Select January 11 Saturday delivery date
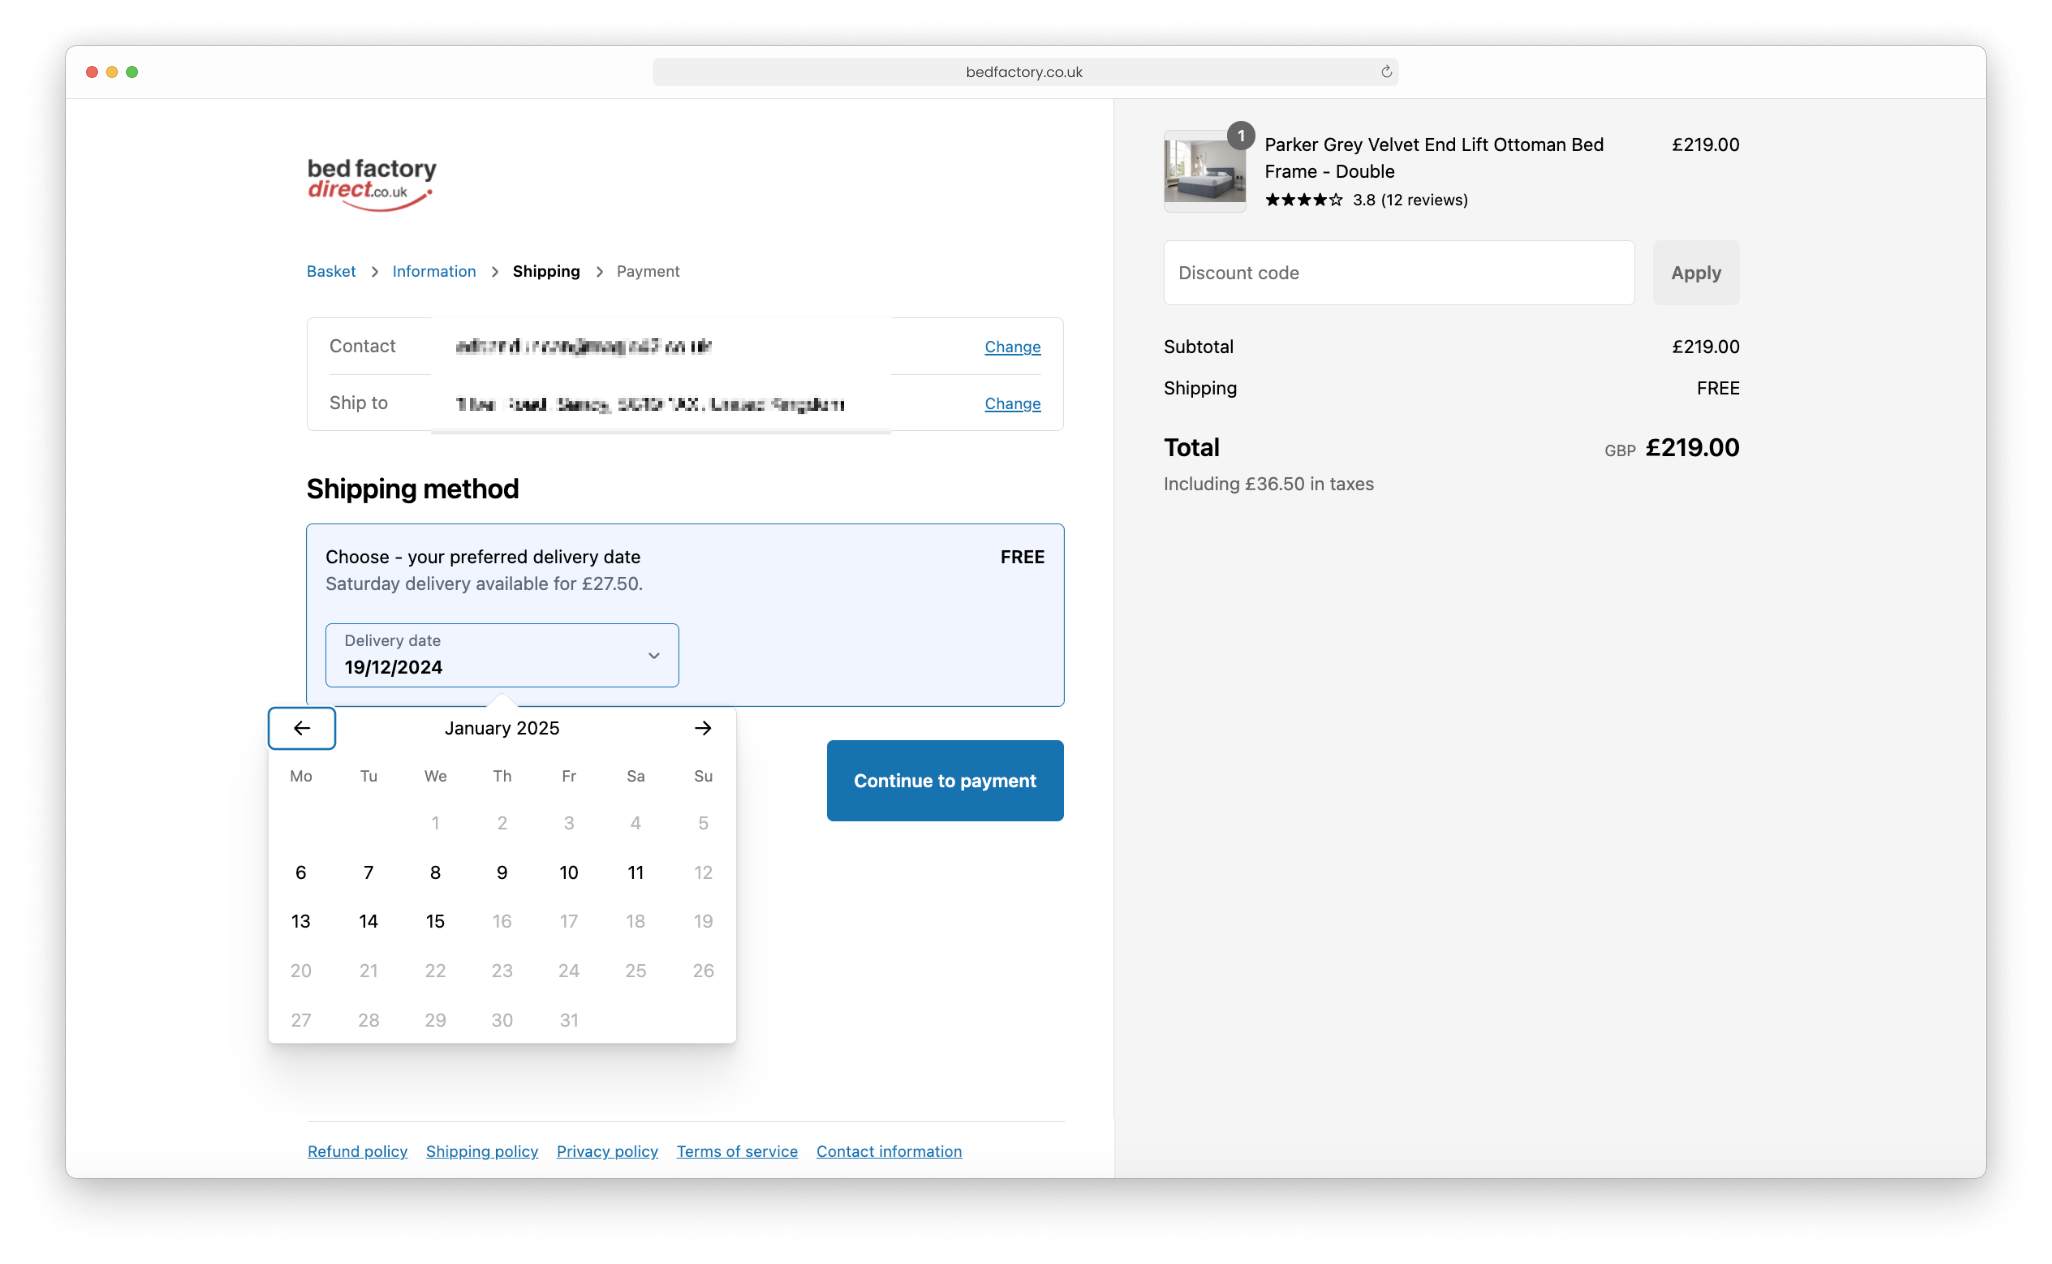This screenshot has height=1264, width=2052. 635,872
